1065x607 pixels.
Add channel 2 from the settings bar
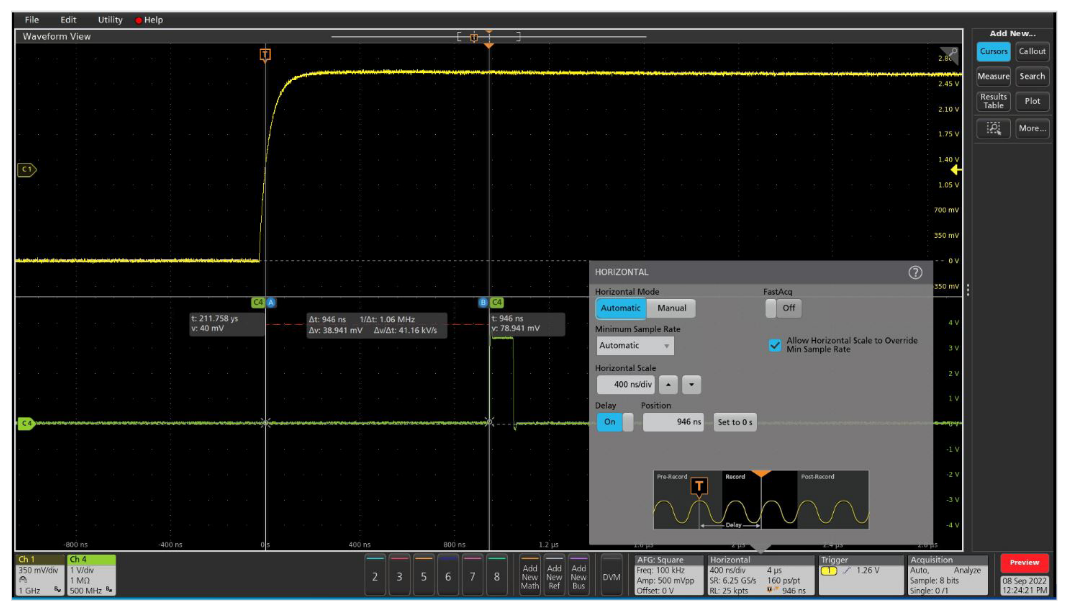(x=375, y=576)
